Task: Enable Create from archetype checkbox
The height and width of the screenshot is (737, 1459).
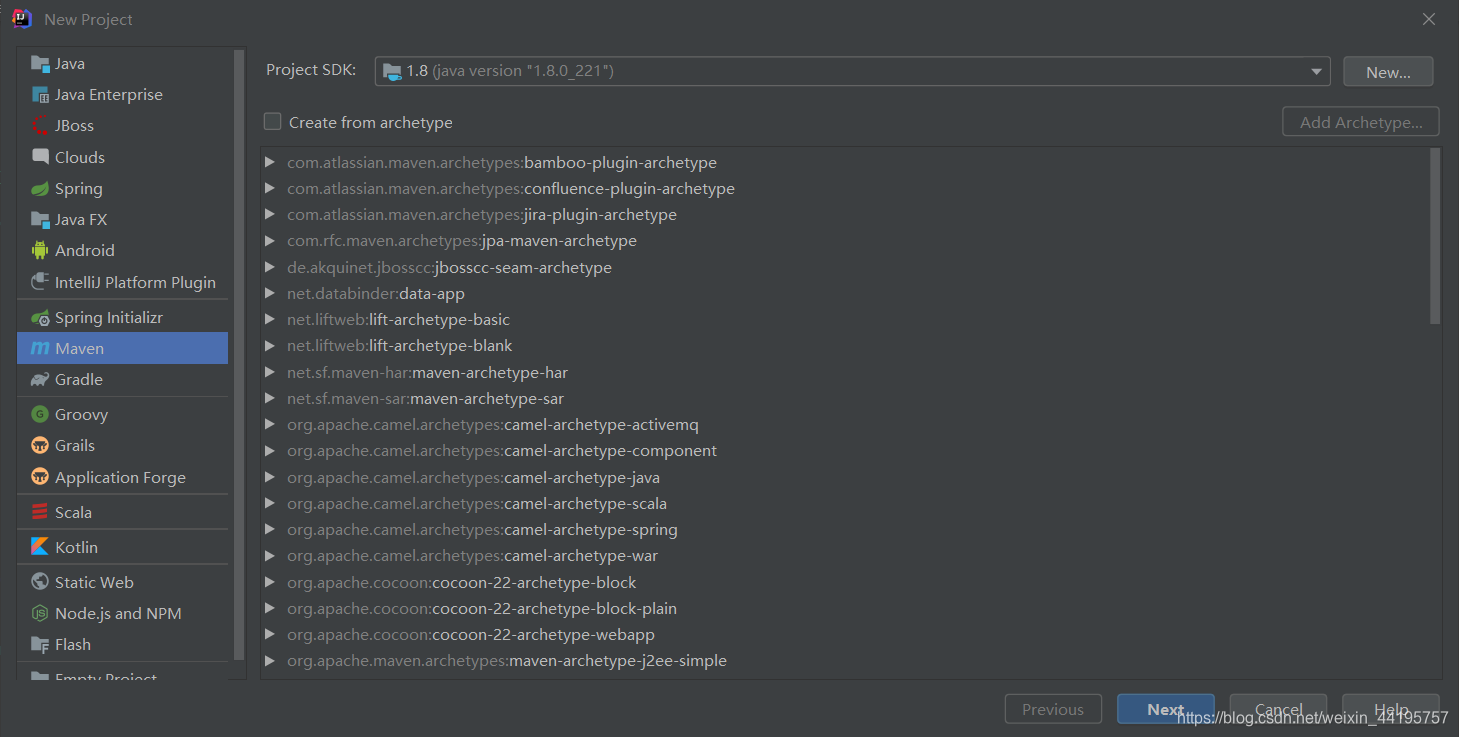Action: click(x=272, y=122)
